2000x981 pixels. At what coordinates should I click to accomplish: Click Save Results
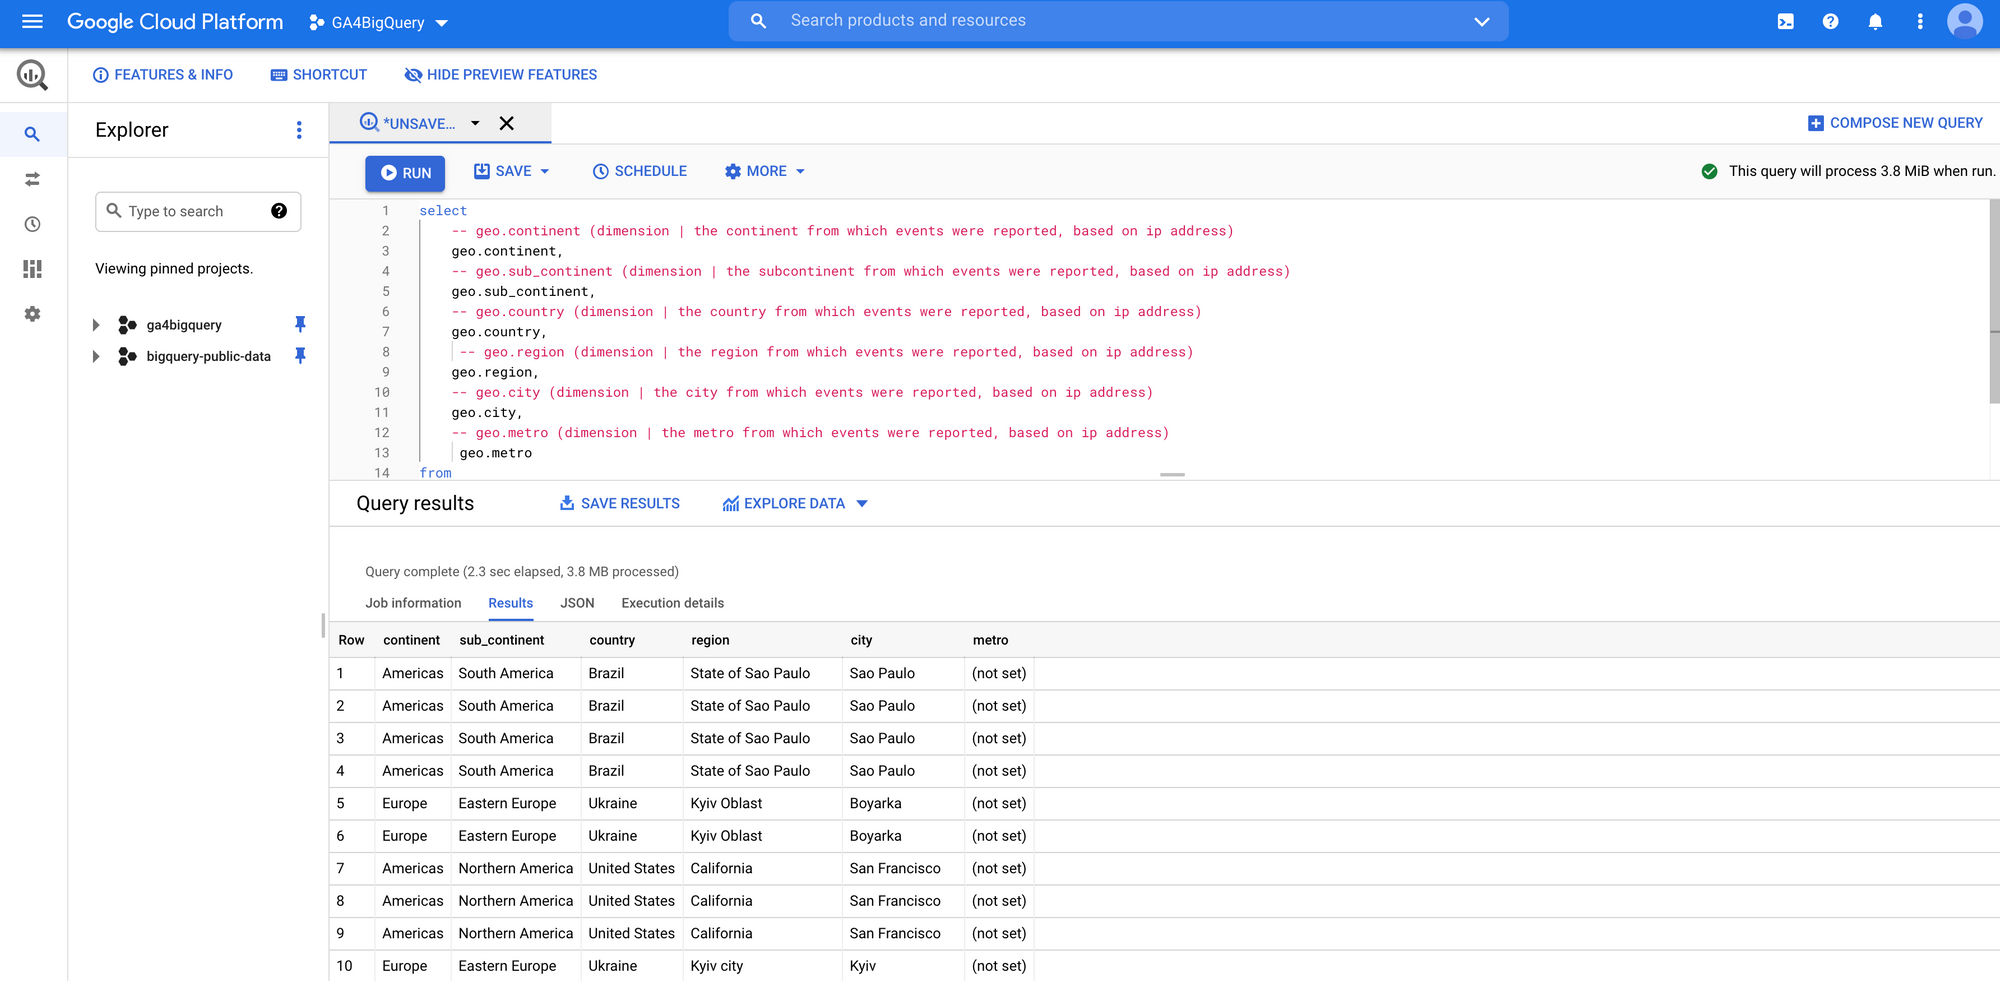coord(620,503)
